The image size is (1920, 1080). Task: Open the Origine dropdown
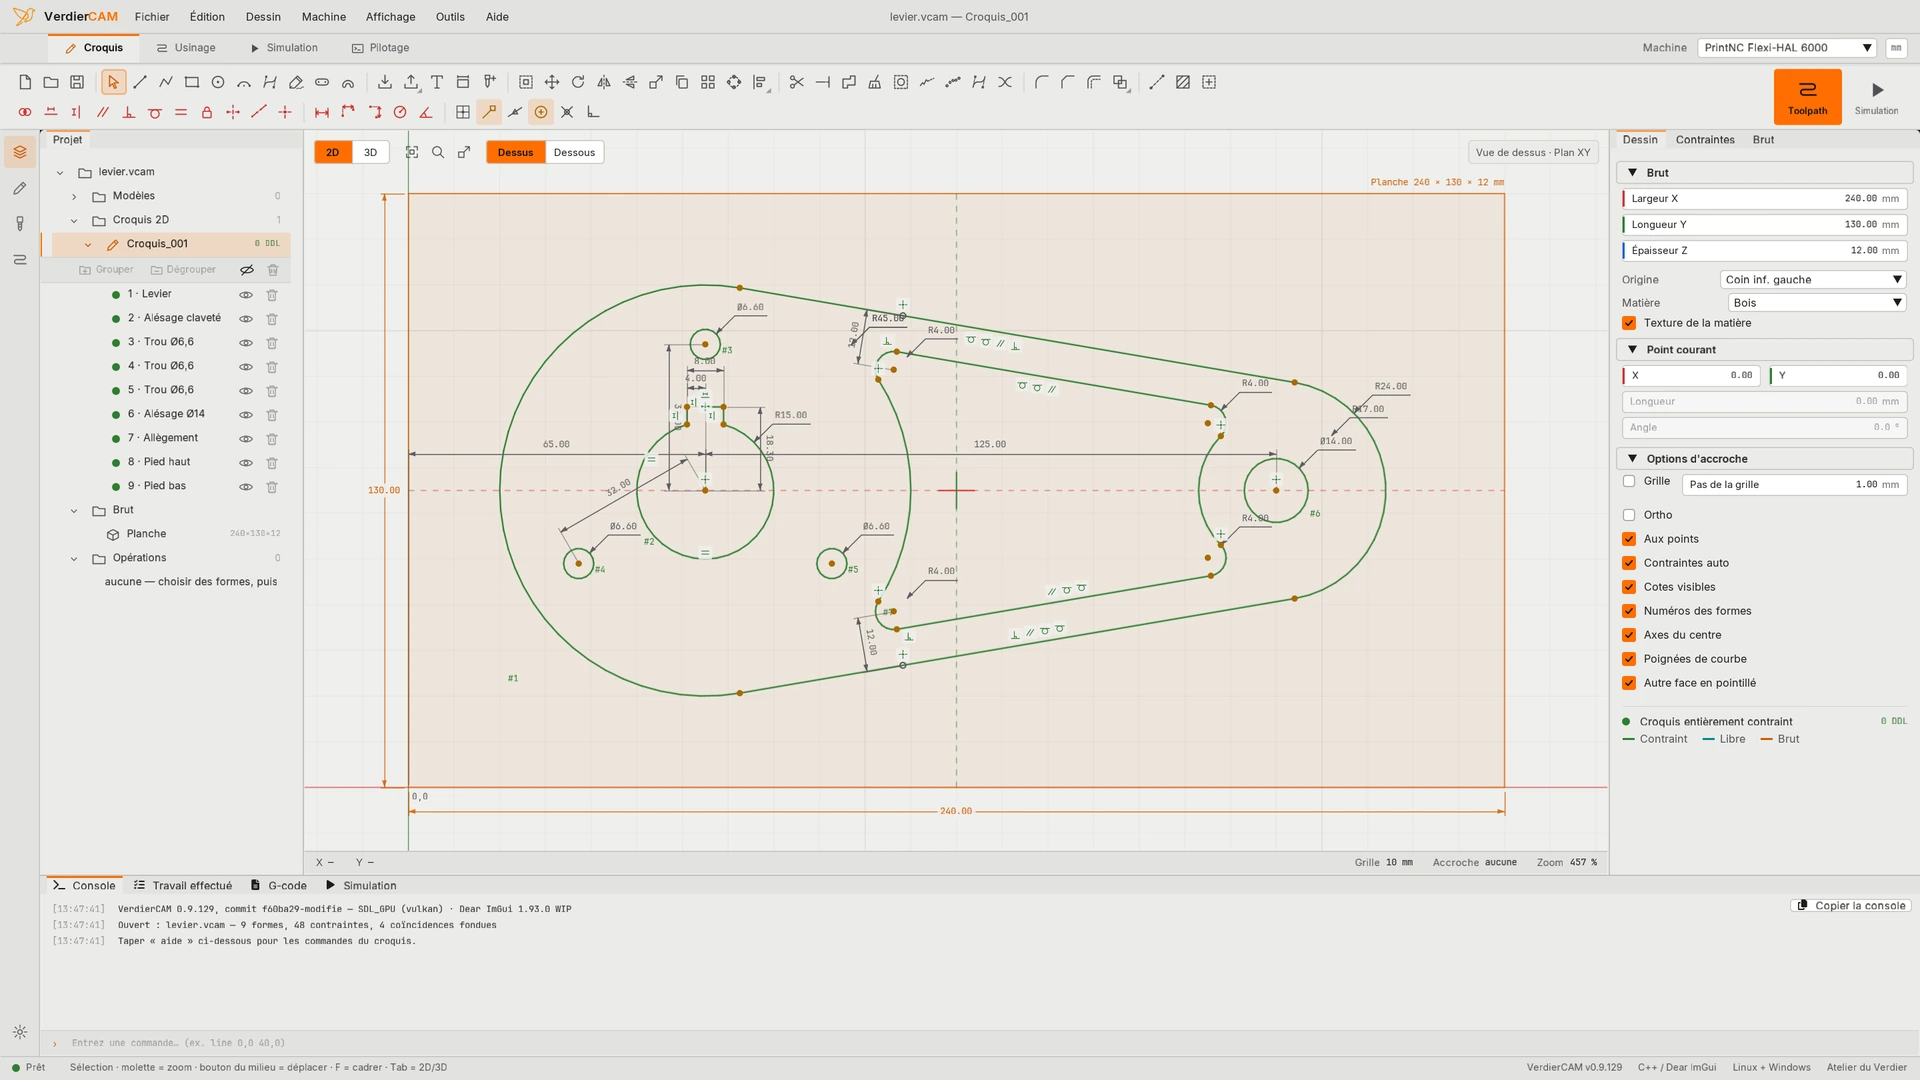(1812, 280)
